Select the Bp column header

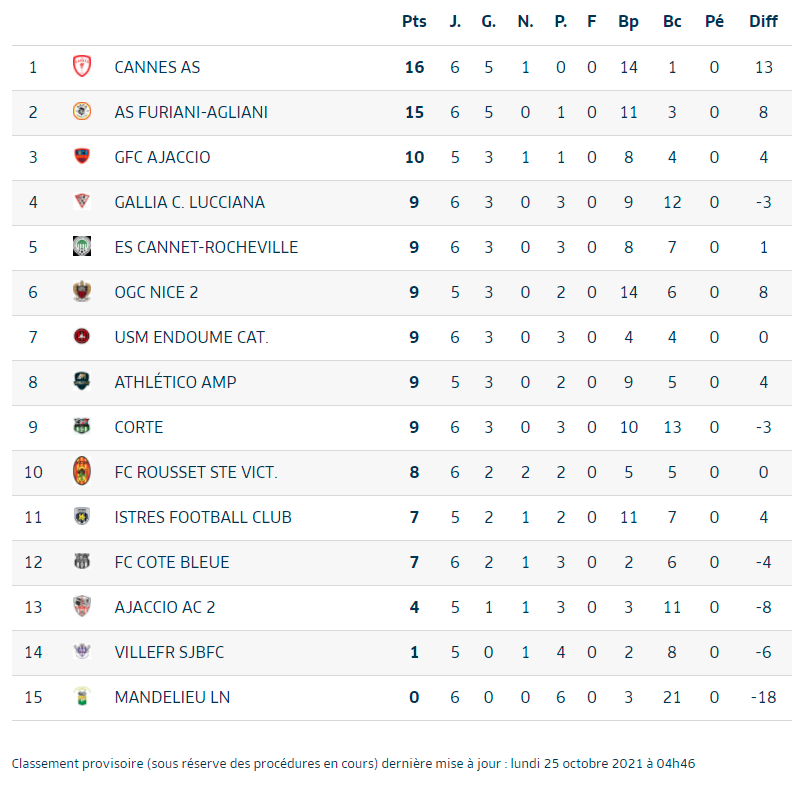tap(628, 22)
